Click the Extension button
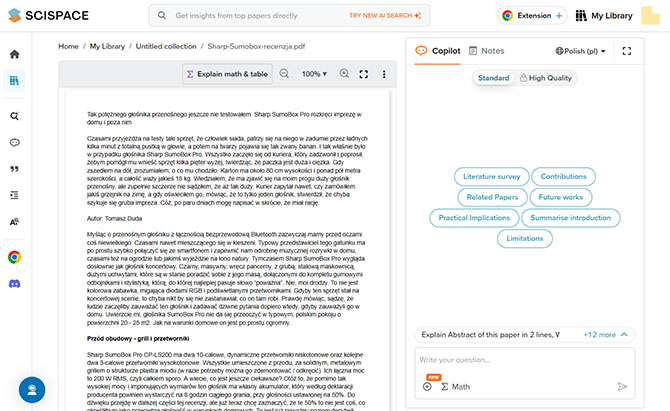 coord(532,15)
